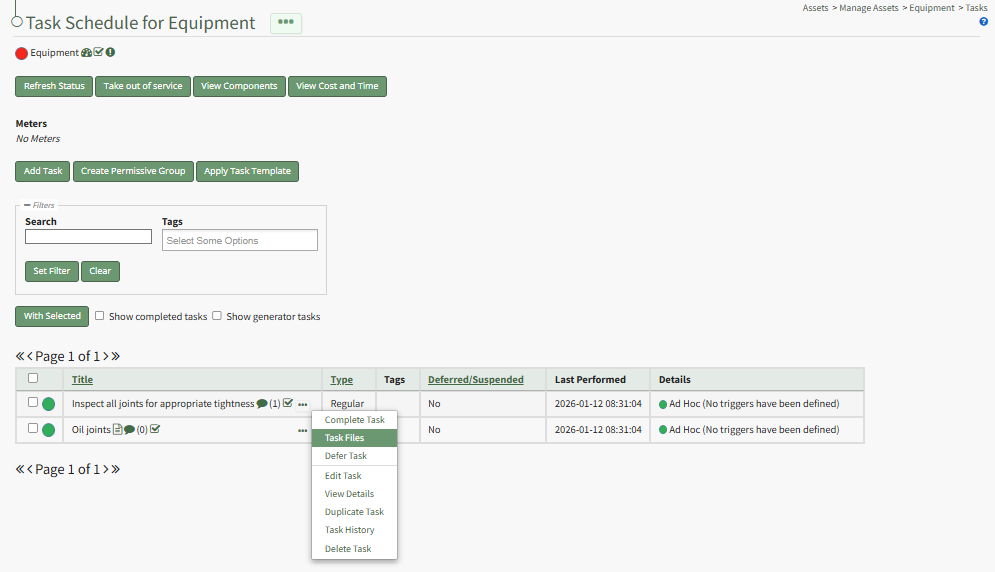
Task: Go to last page using bottom double-right arrow
Action: pos(115,470)
